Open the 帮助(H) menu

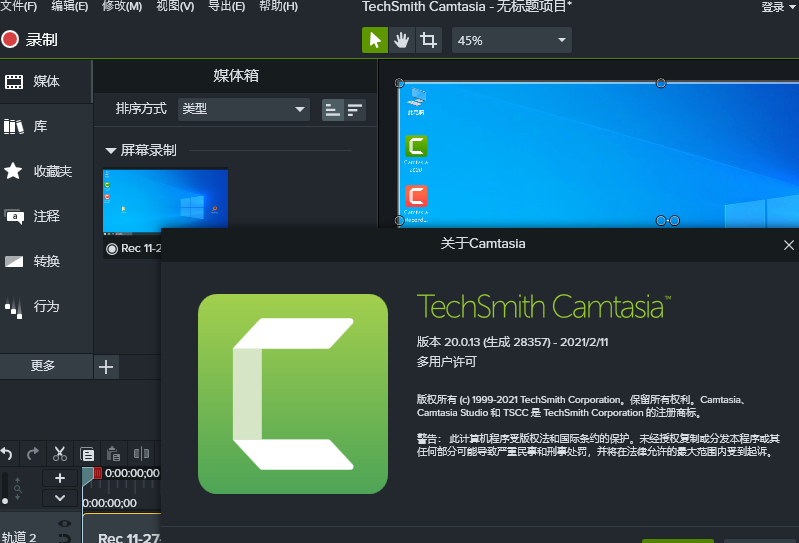(x=278, y=6)
